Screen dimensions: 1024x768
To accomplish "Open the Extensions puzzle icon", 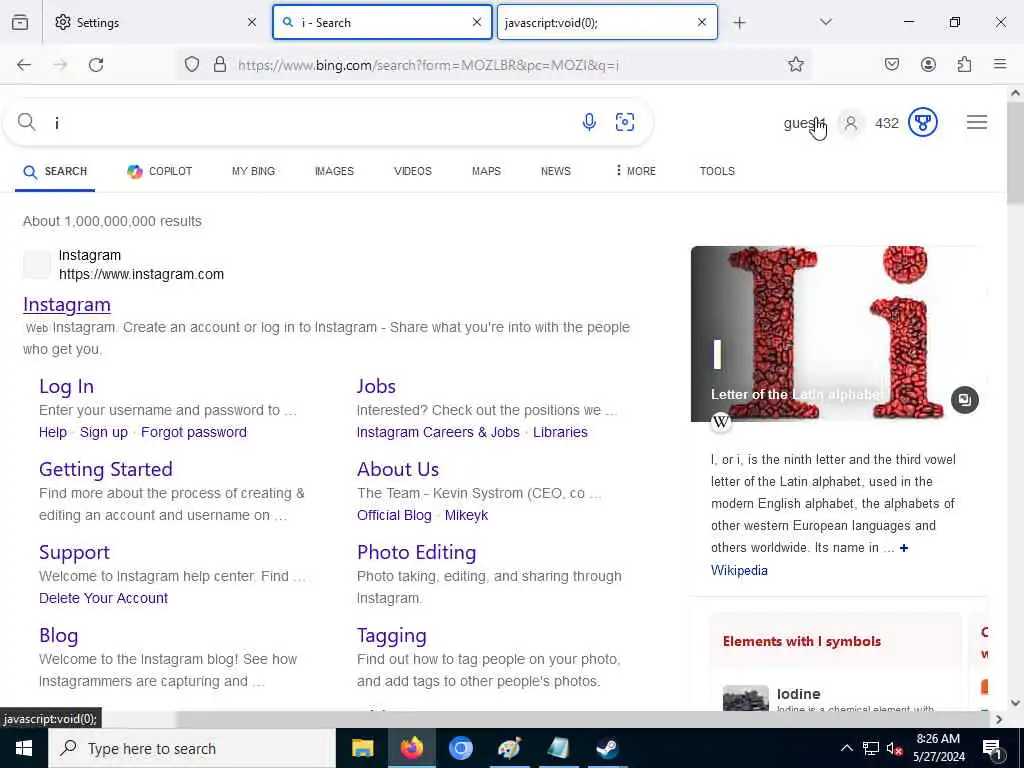I will [964, 64].
